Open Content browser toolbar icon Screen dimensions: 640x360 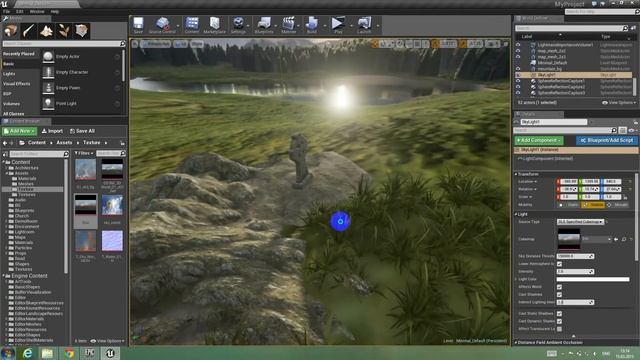coord(192,25)
